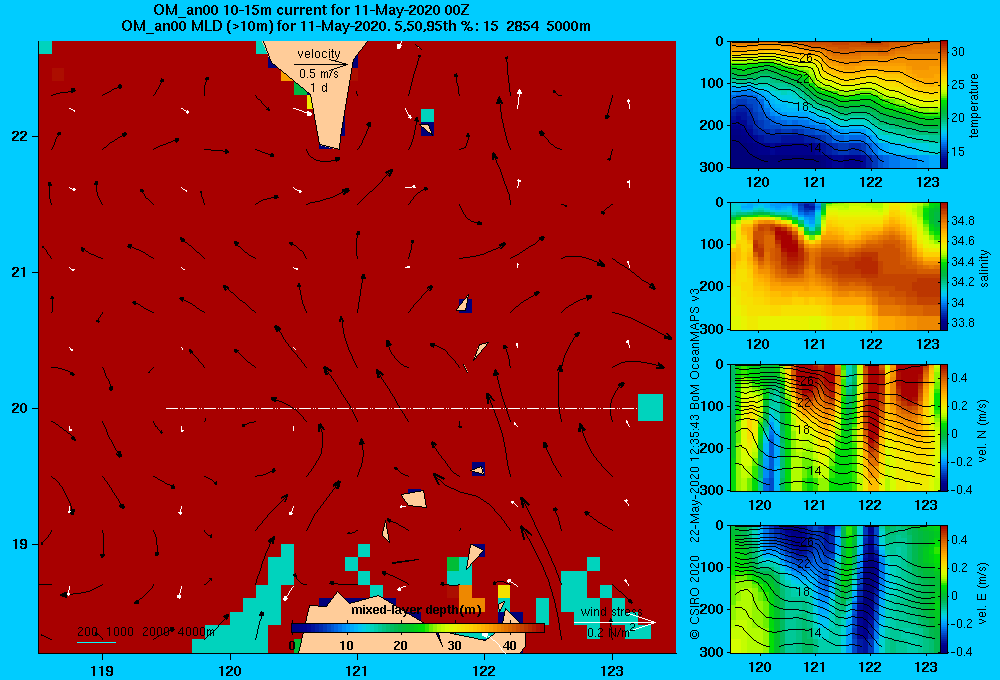The height and width of the screenshot is (680, 1000).
Task: Click the '-0.4' tick on the vel. E colorbar
Action: 962,651
